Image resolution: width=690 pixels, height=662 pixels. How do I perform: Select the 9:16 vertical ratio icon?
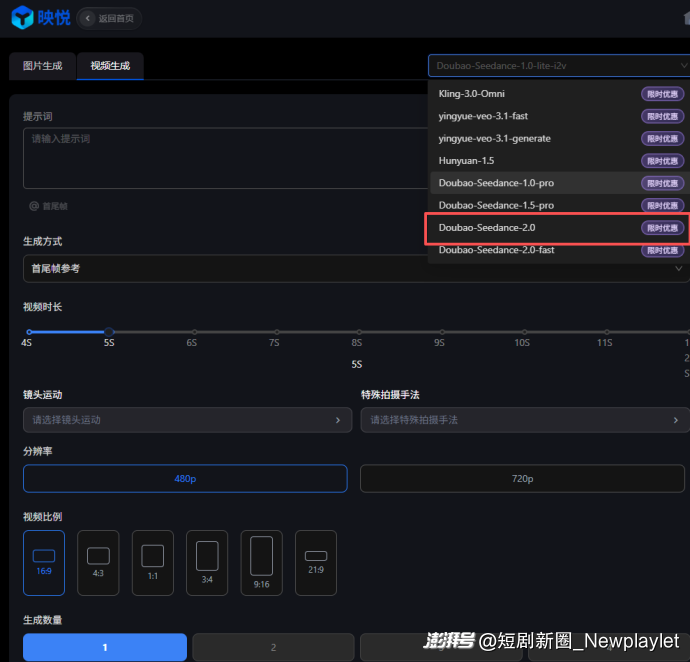261,555
